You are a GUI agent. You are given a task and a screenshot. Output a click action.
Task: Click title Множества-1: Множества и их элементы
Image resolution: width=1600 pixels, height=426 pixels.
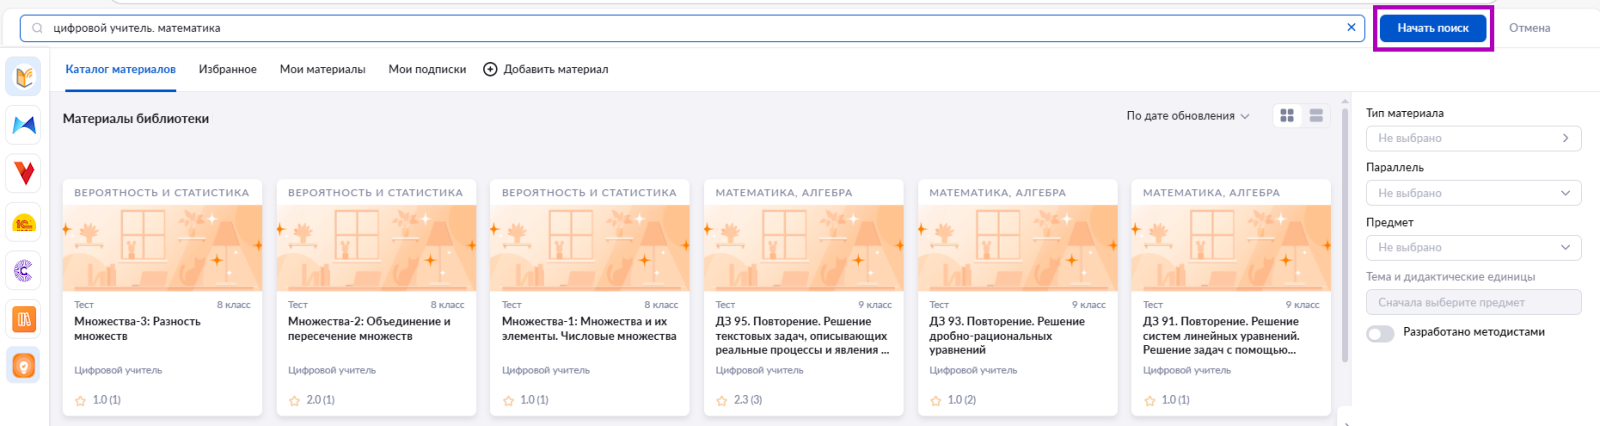coord(589,329)
